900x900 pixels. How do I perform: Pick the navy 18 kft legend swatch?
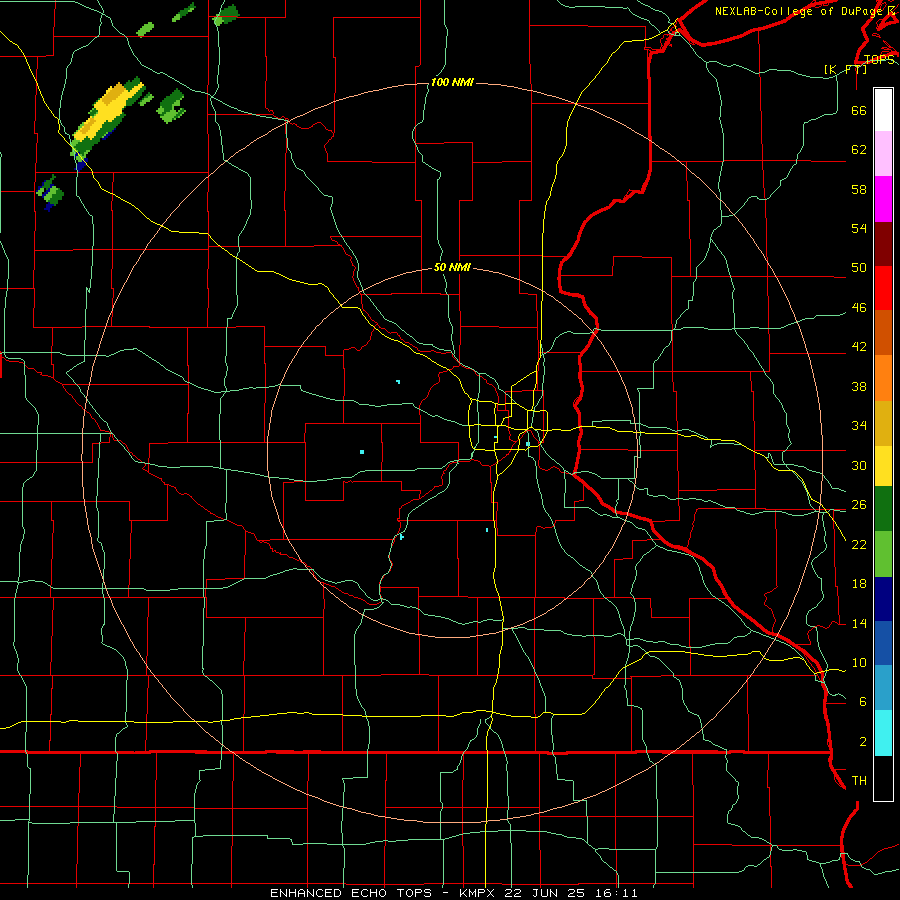(883, 599)
